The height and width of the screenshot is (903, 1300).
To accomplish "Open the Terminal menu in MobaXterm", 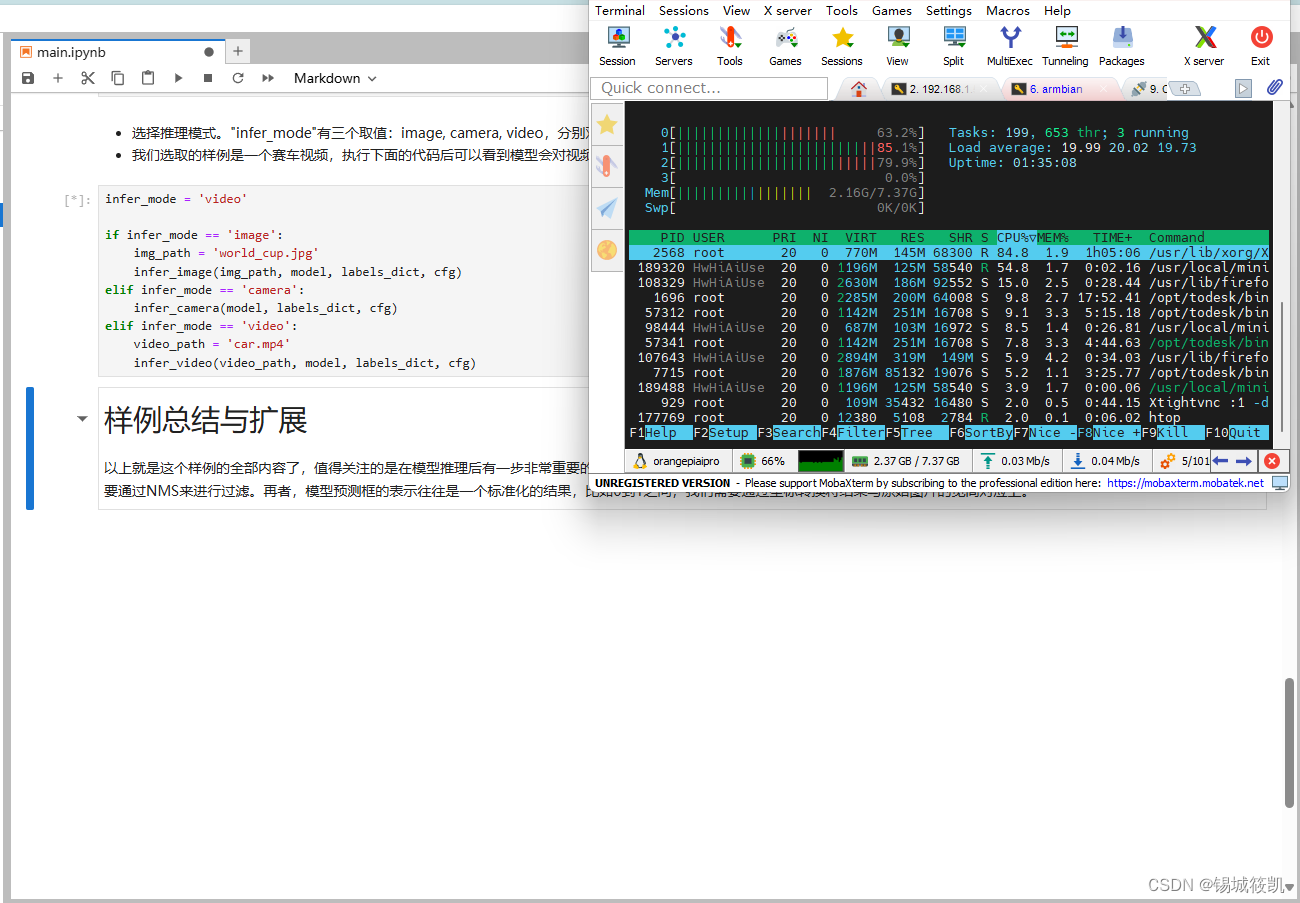I will pyautogui.click(x=620, y=10).
